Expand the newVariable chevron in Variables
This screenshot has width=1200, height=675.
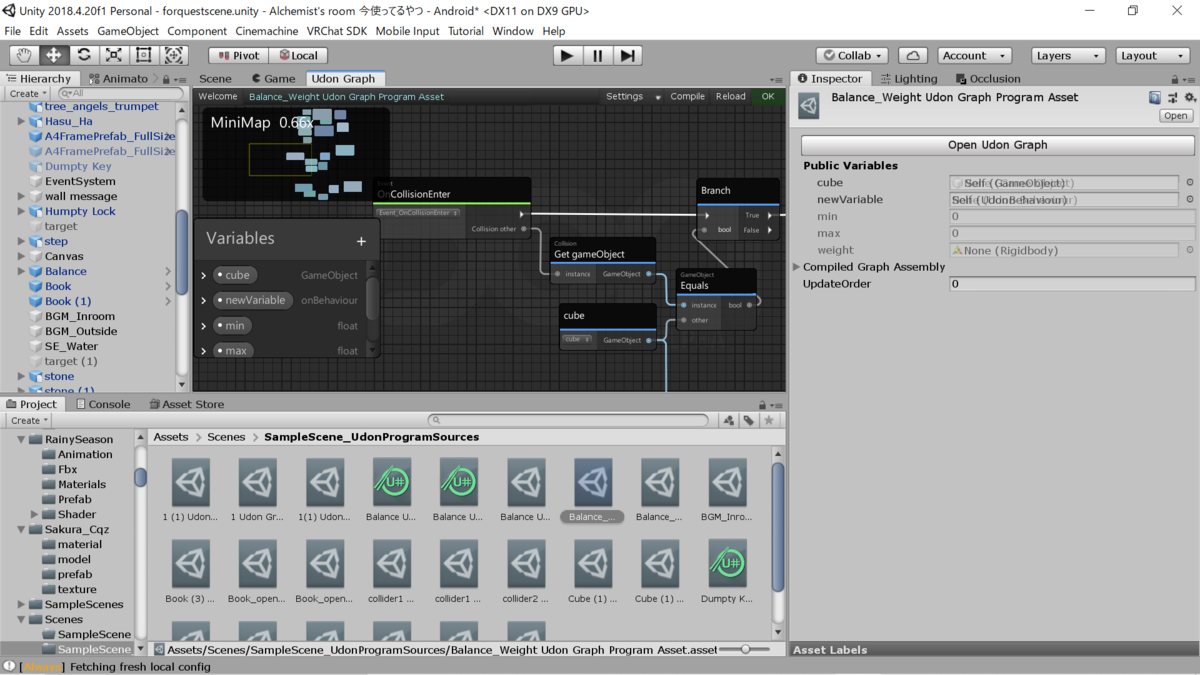coord(204,301)
